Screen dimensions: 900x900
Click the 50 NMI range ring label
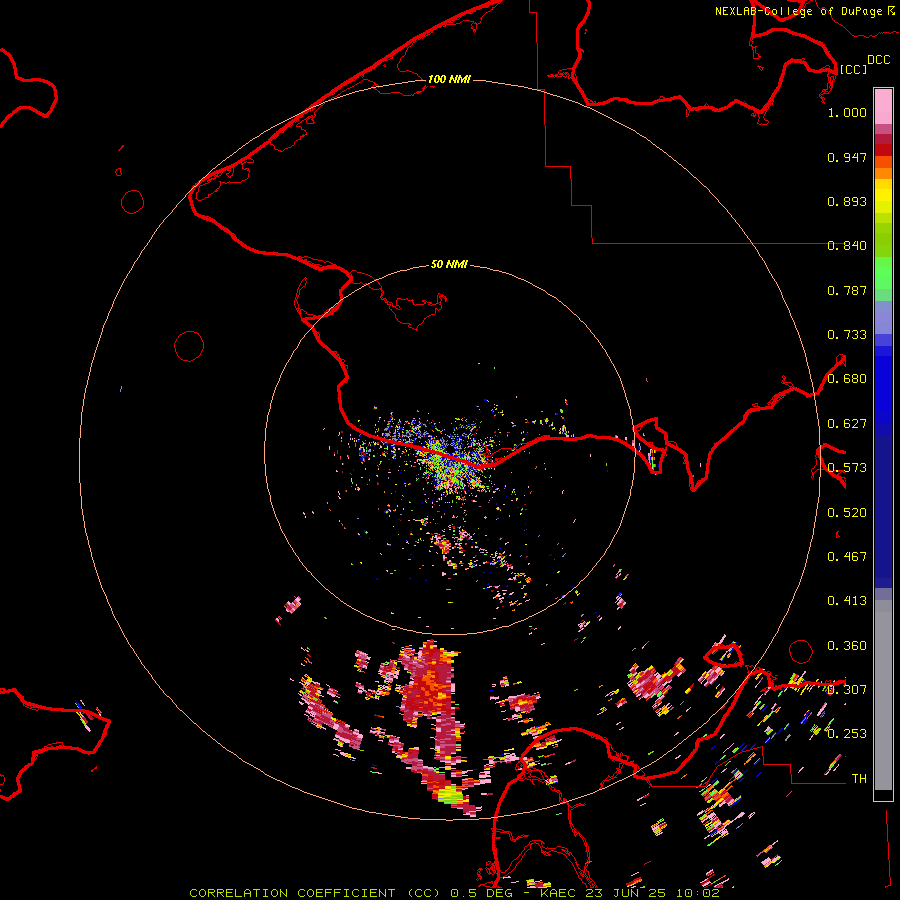(449, 264)
